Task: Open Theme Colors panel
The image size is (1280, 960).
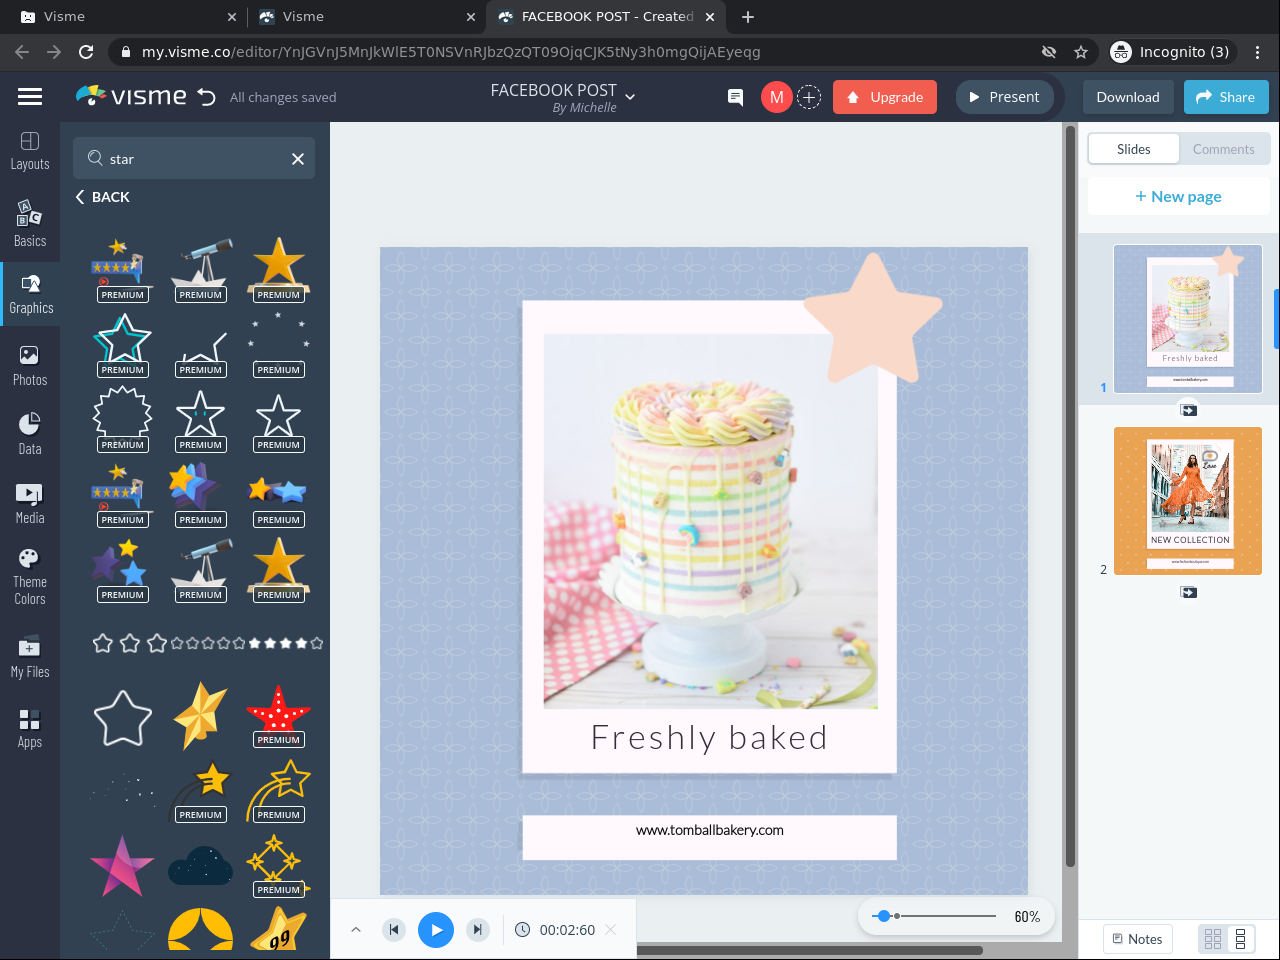Action: pyautogui.click(x=30, y=577)
